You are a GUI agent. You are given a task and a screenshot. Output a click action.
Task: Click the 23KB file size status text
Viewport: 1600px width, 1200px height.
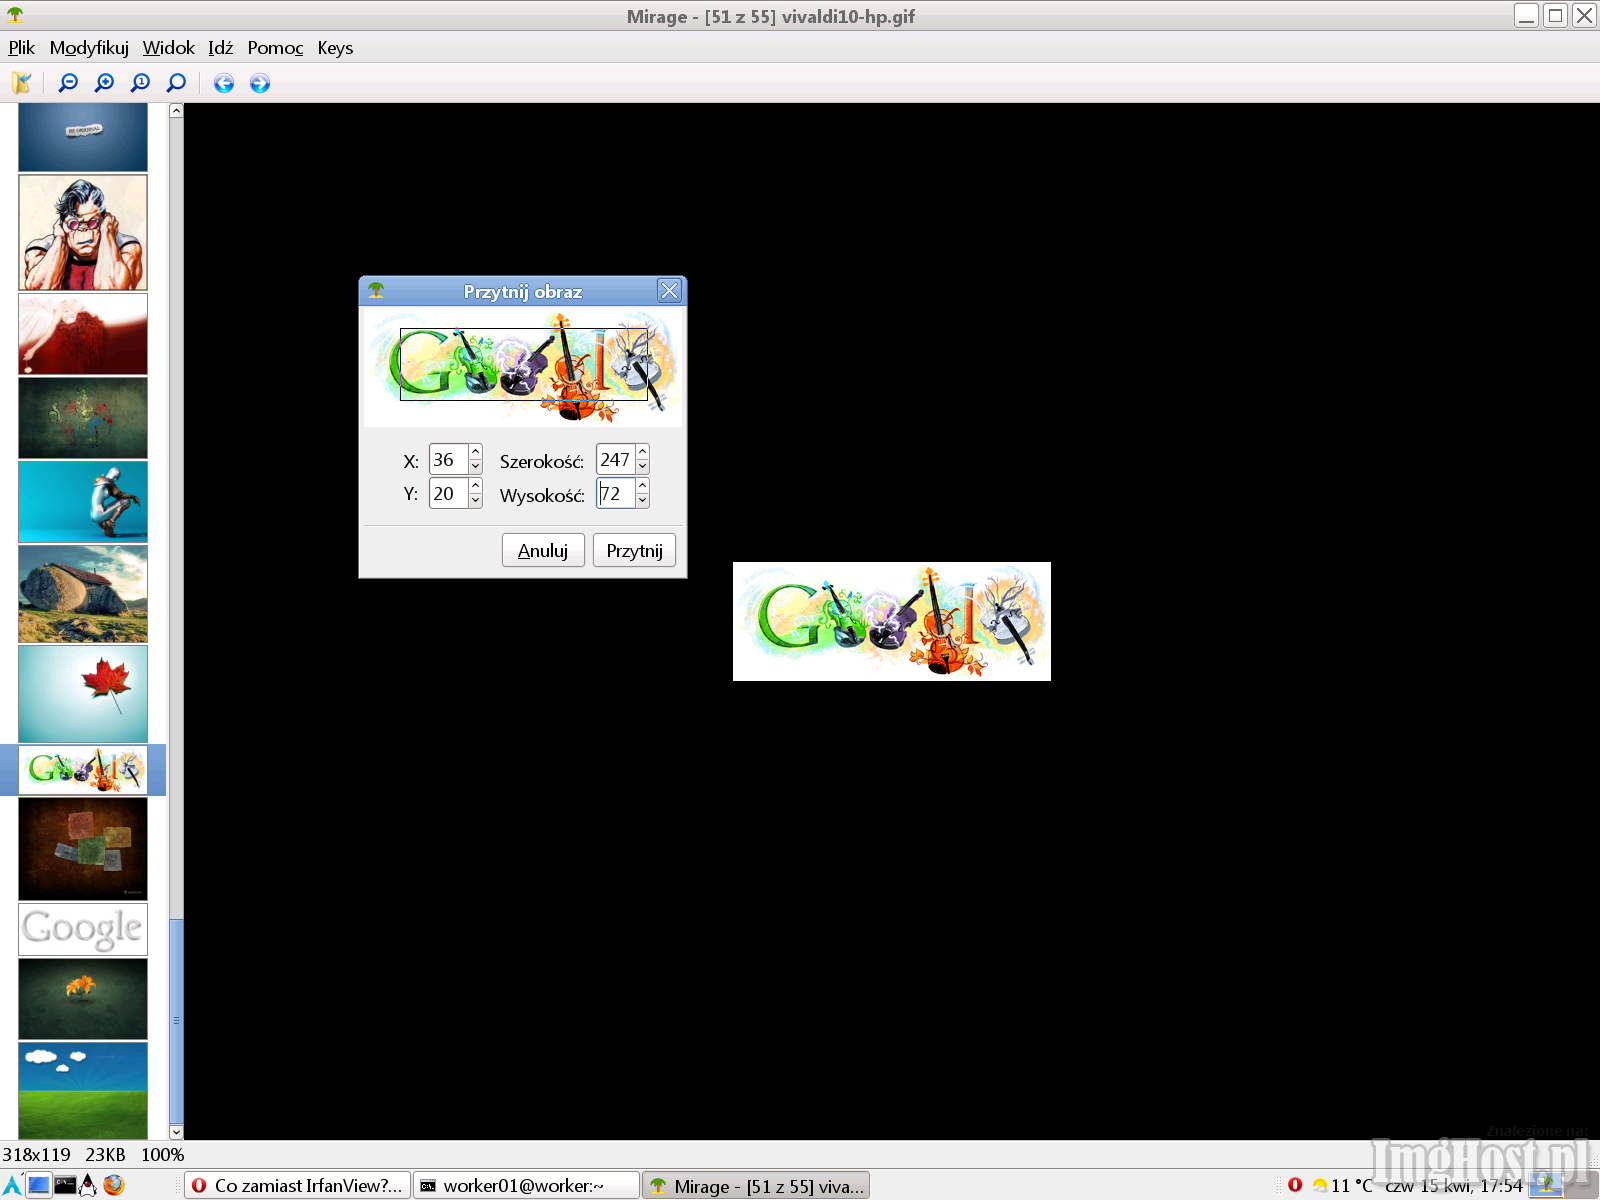pos(105,1155)
